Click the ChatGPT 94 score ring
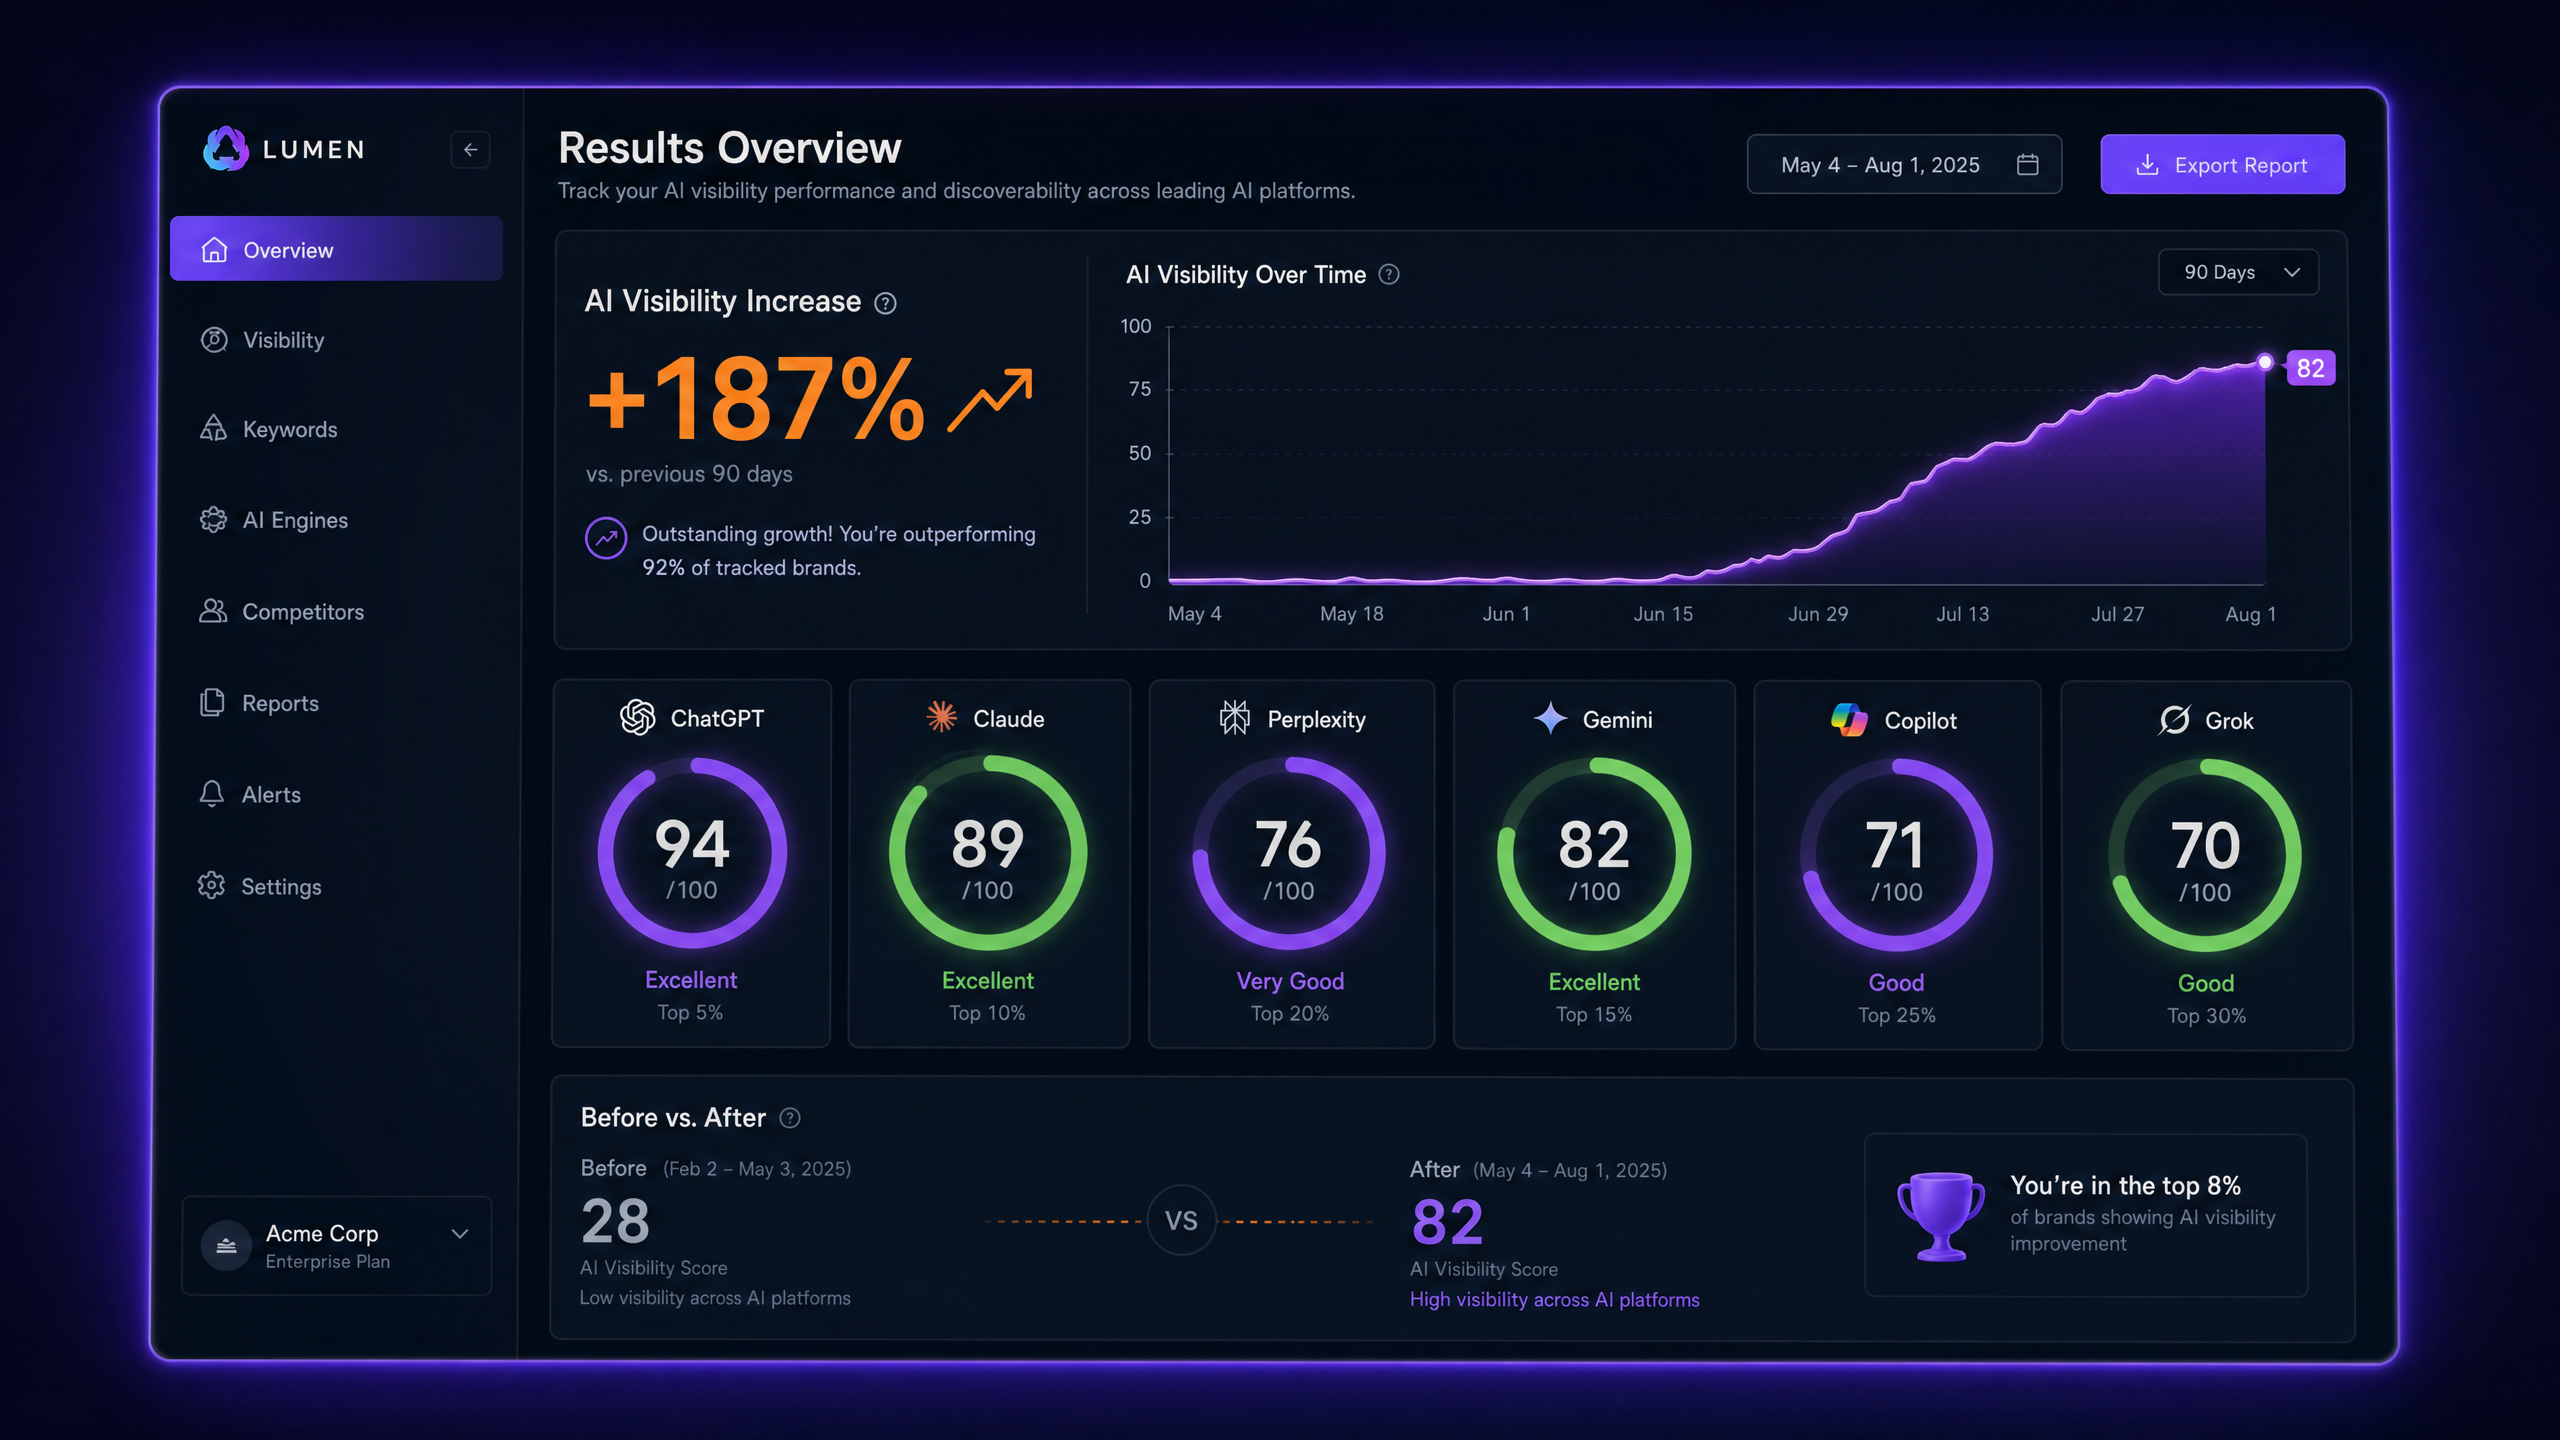Screen dimensions: 2560x1440 (x=692, y=852)
